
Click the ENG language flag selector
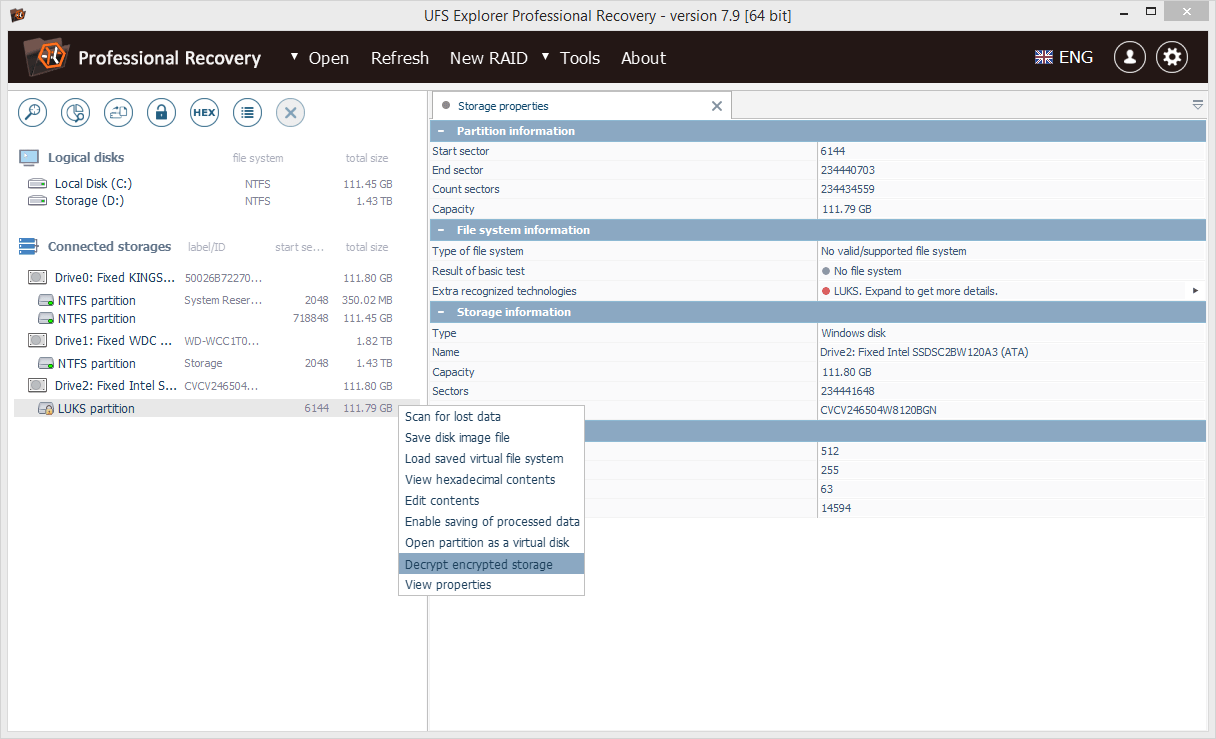tap(1064, 57)
